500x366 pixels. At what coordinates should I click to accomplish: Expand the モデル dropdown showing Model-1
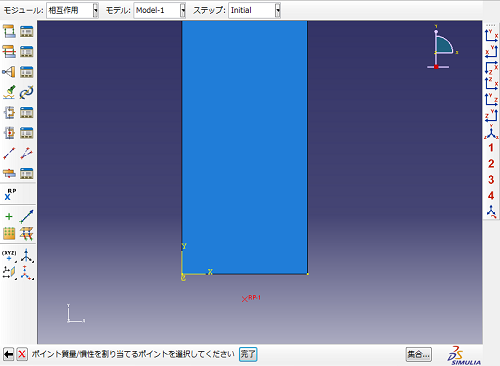(x=160, y=10)
